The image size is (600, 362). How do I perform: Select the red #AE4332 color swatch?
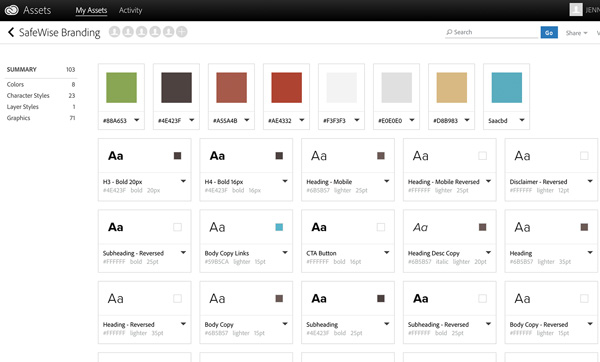point(287,88)
